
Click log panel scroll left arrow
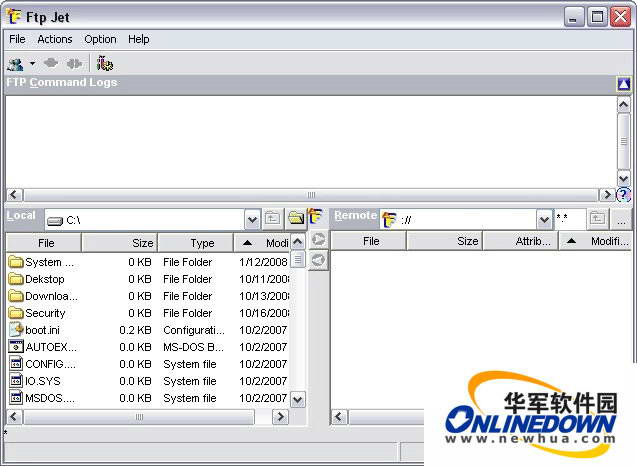click(15, 195)
